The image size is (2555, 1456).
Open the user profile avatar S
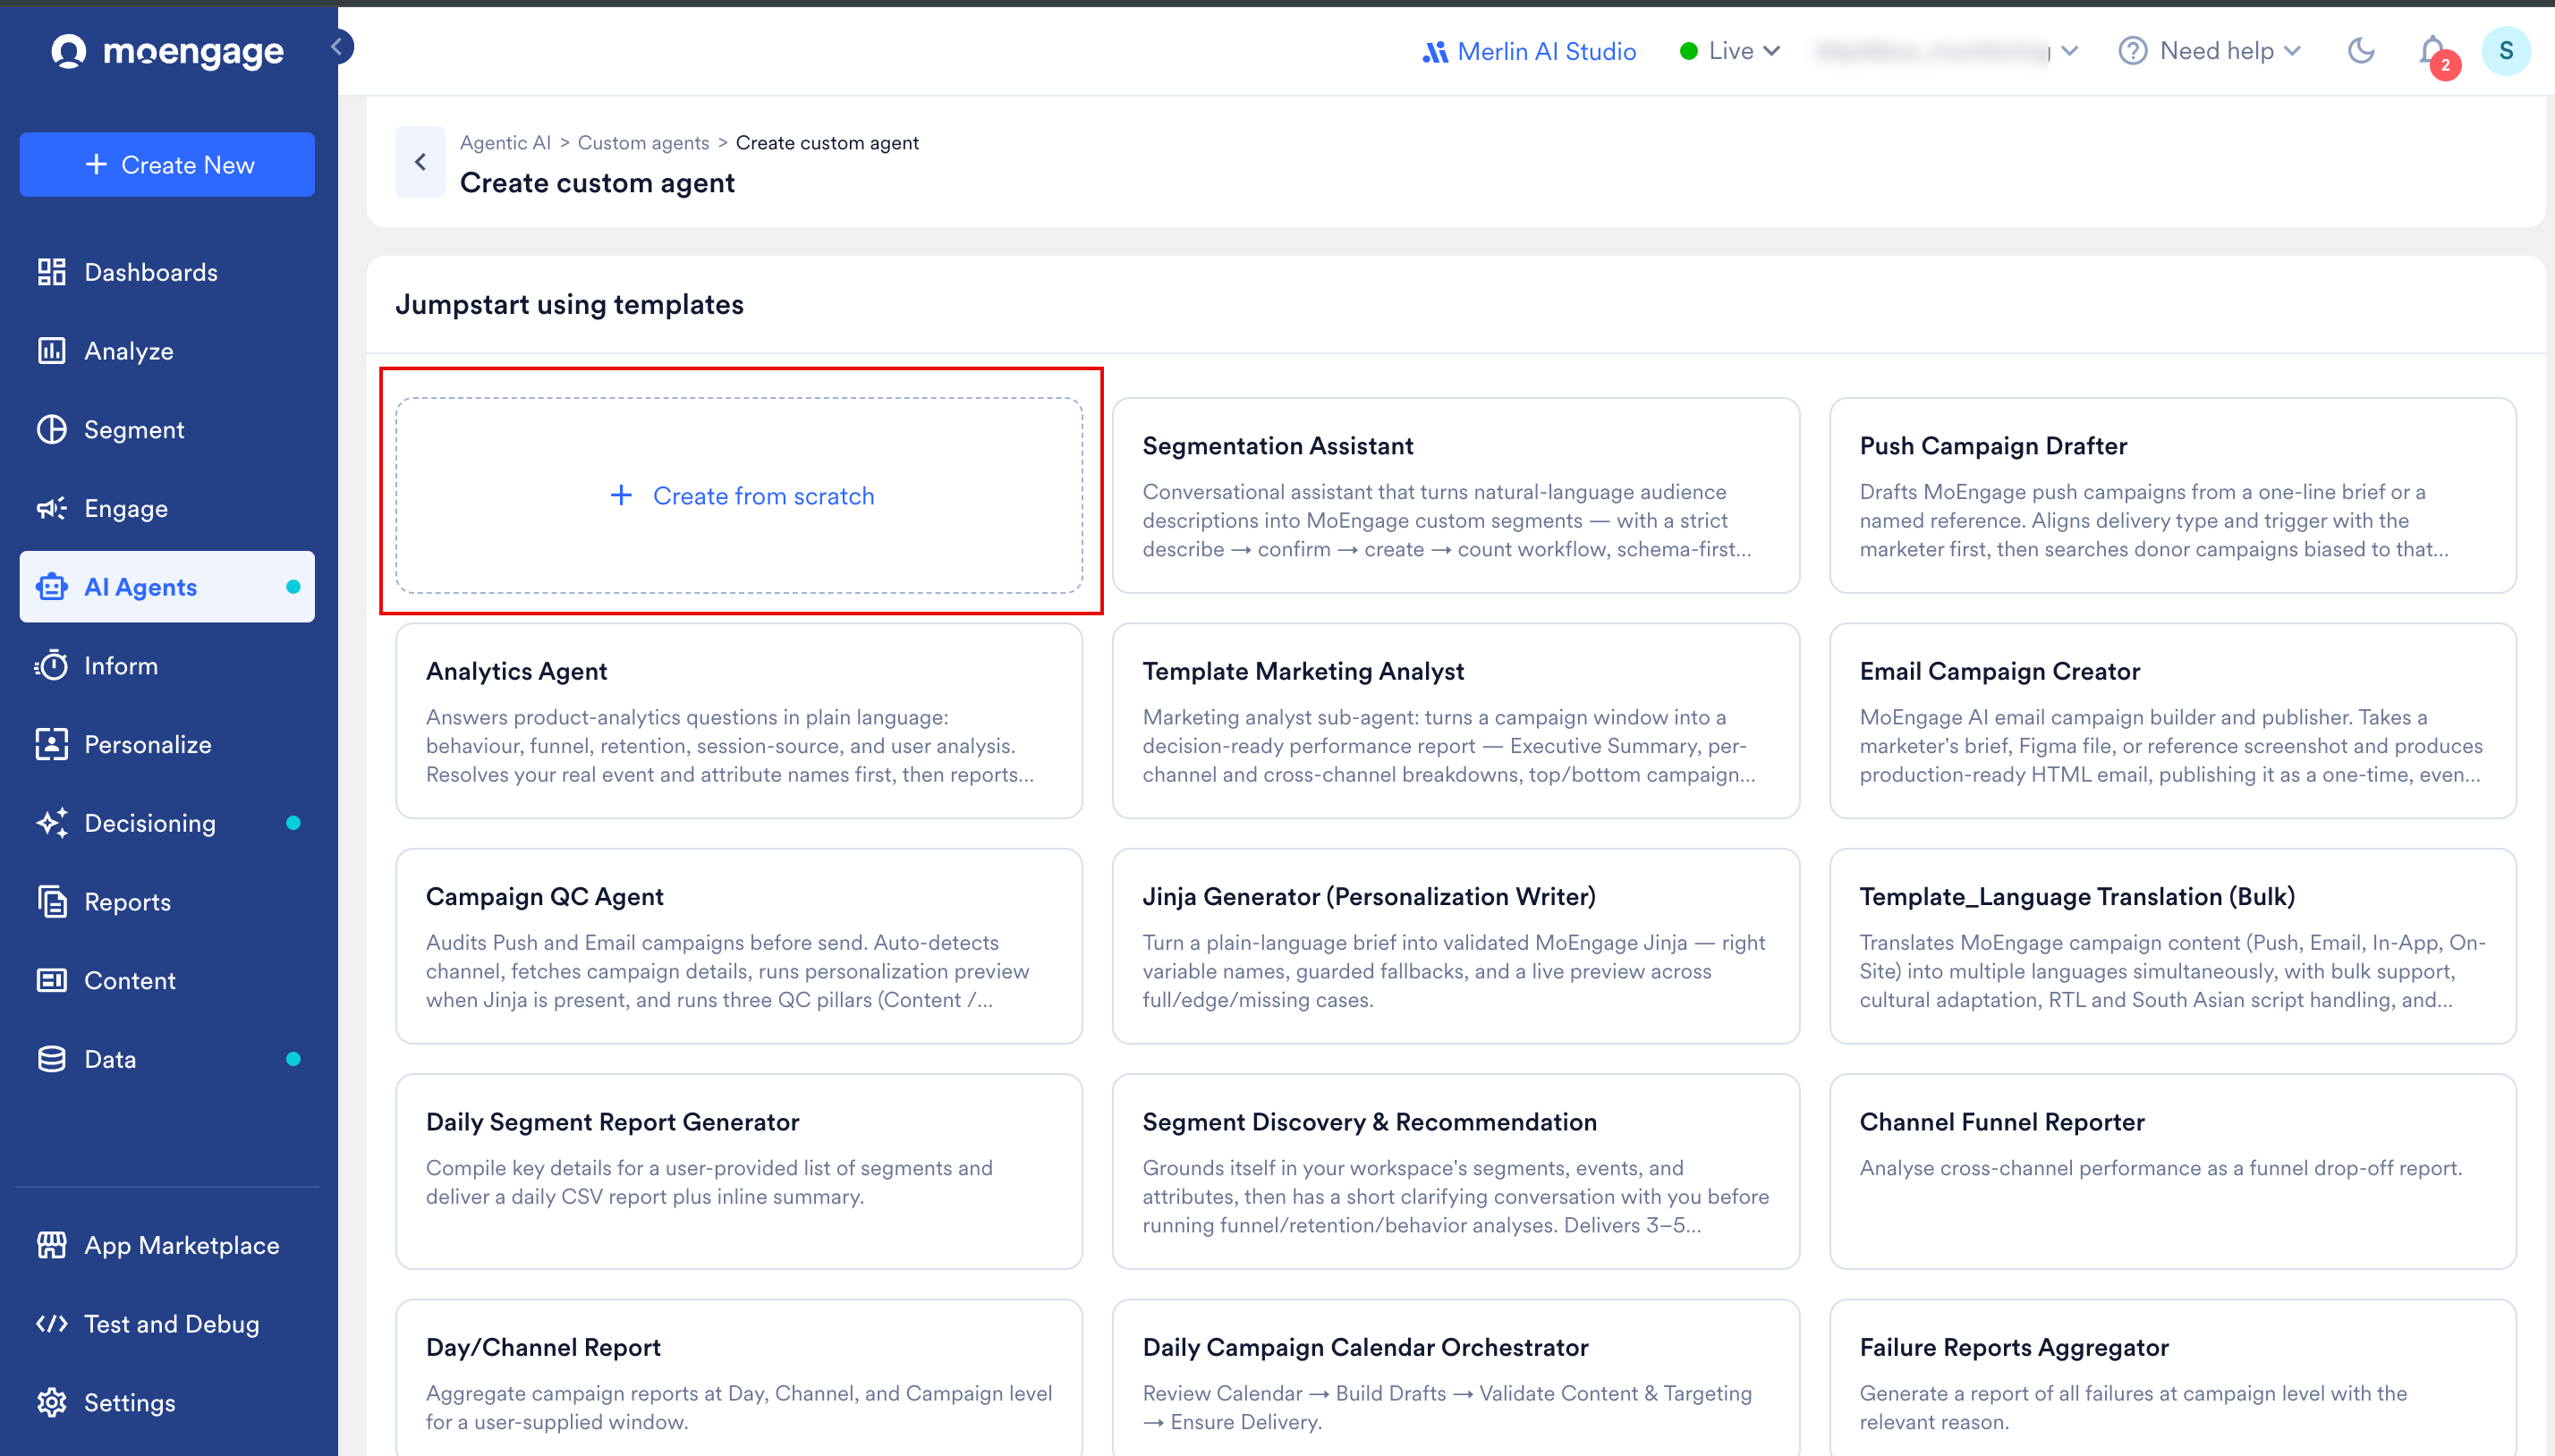point(2505,50)
